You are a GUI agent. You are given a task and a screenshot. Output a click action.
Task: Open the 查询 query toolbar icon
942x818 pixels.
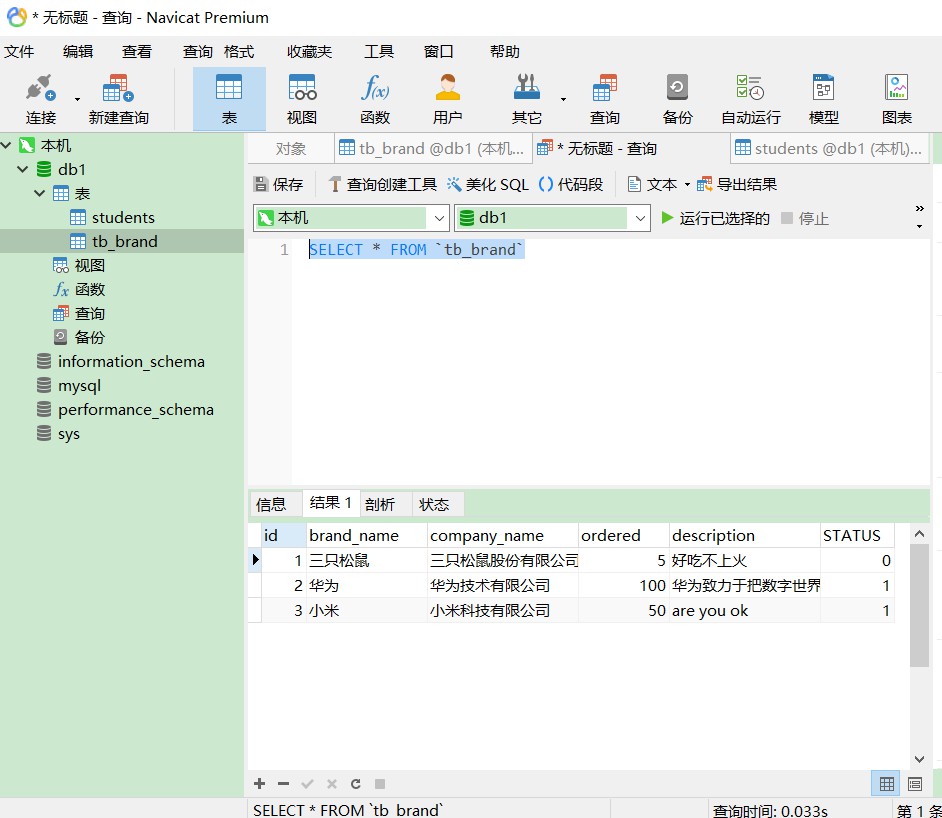tap(604, 99)
